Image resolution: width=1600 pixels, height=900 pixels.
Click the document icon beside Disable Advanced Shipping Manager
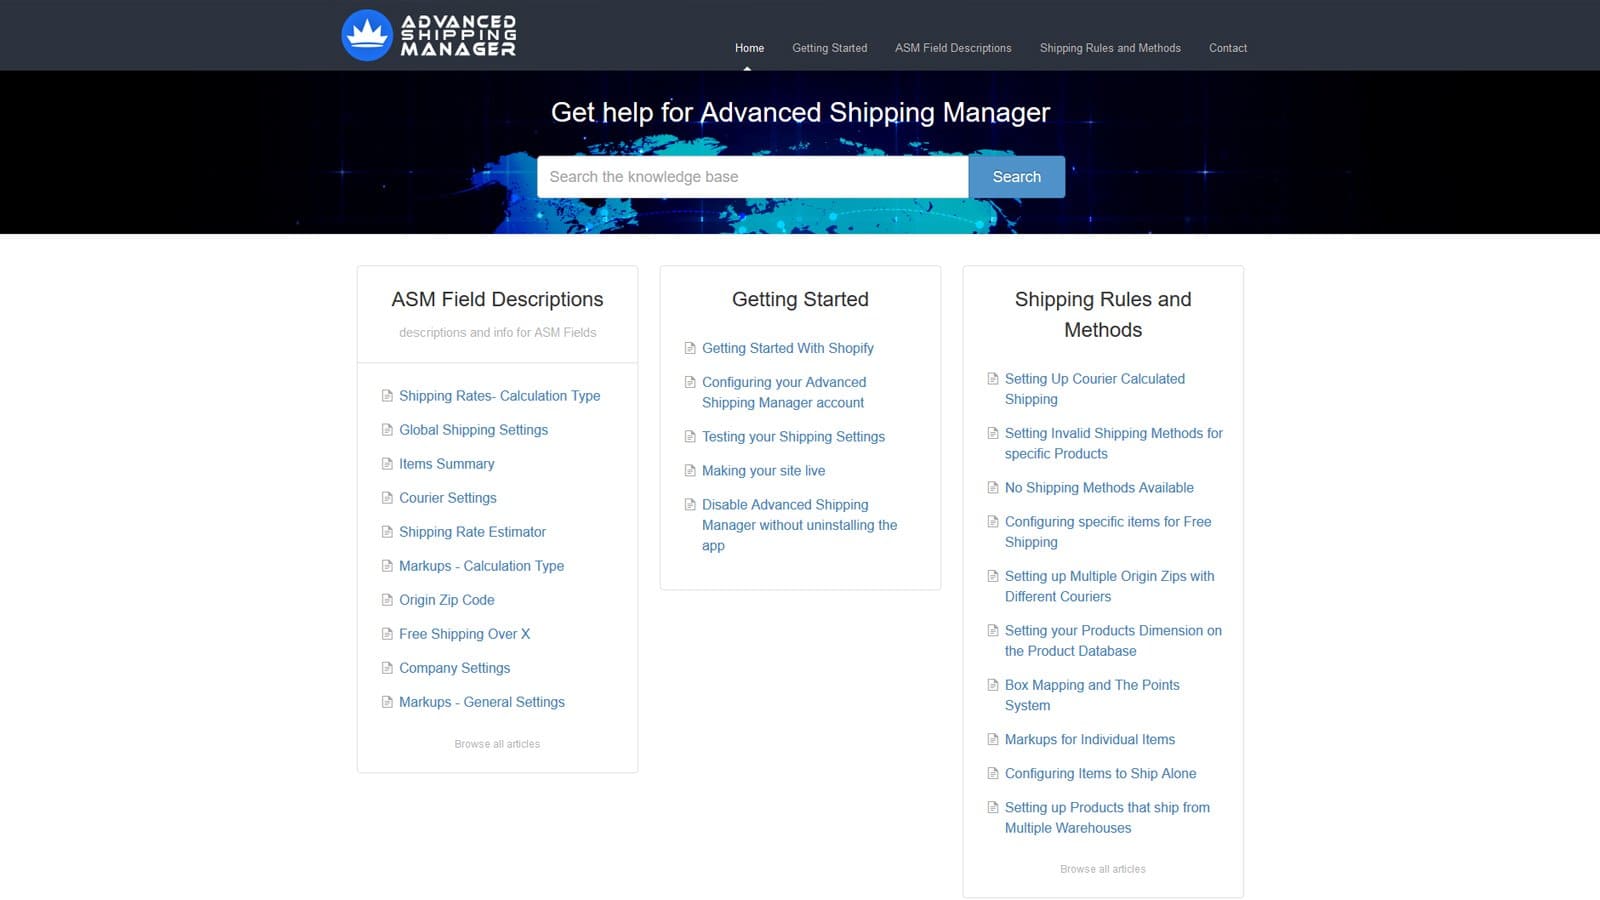tap(690, 505)
